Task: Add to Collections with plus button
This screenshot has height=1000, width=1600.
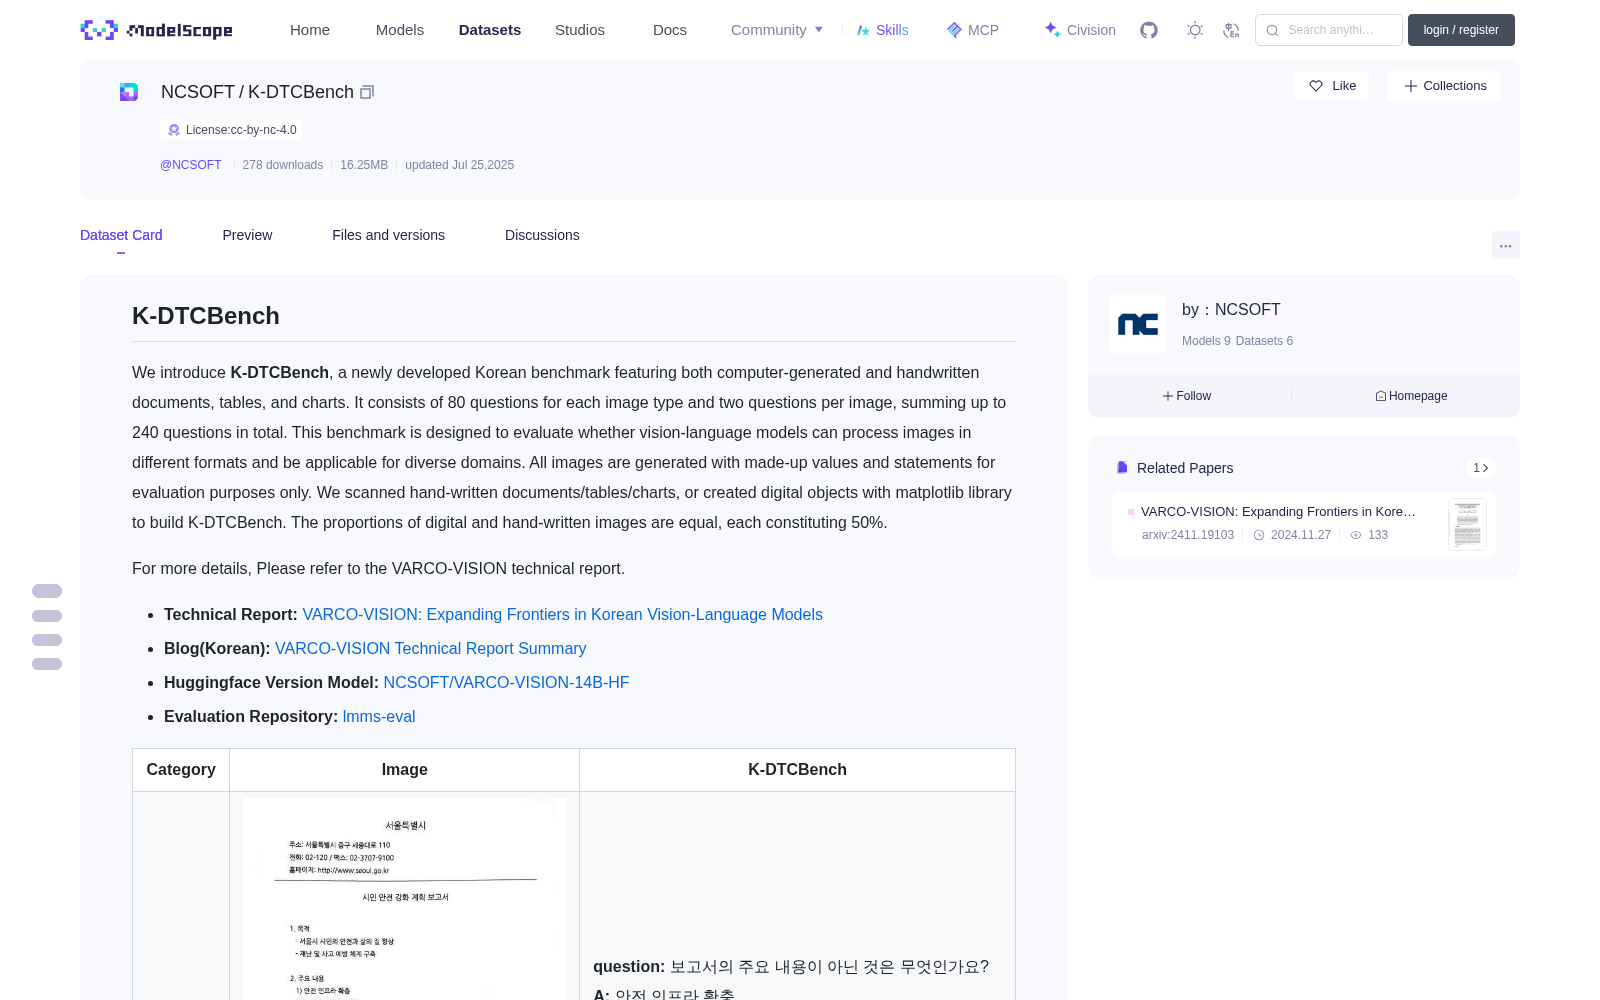Action: tap(1444, 86)
